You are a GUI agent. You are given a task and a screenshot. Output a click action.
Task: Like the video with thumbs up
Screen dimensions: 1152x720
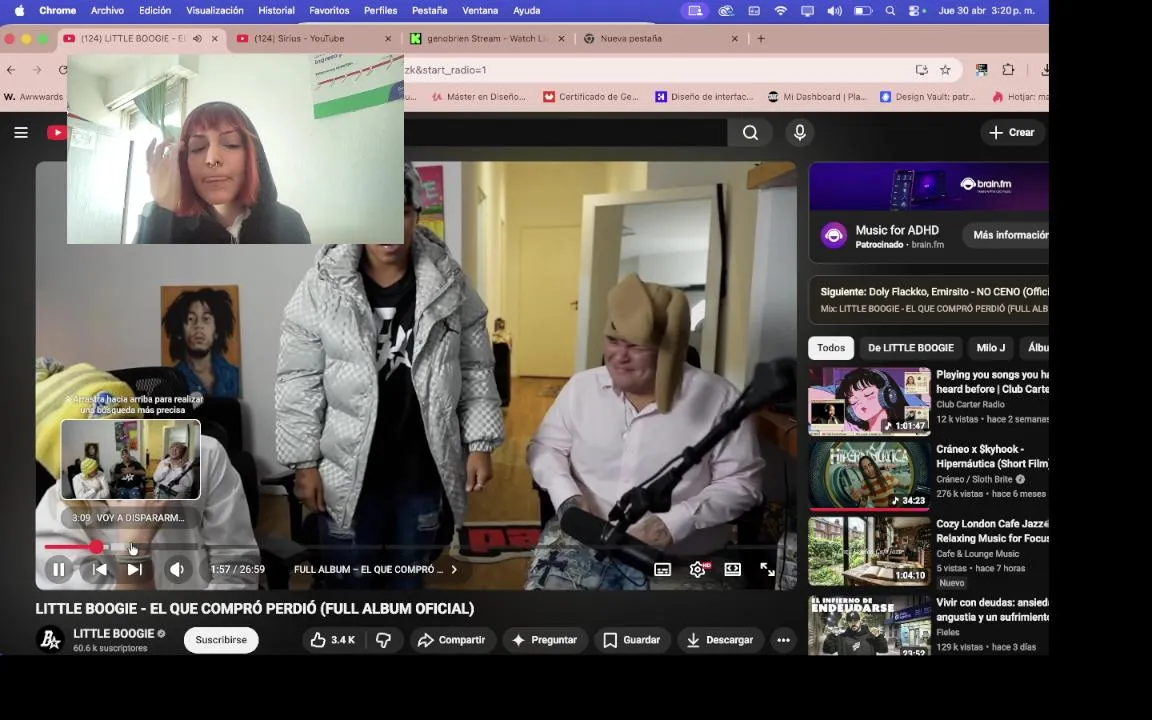[x=333, y=640]
